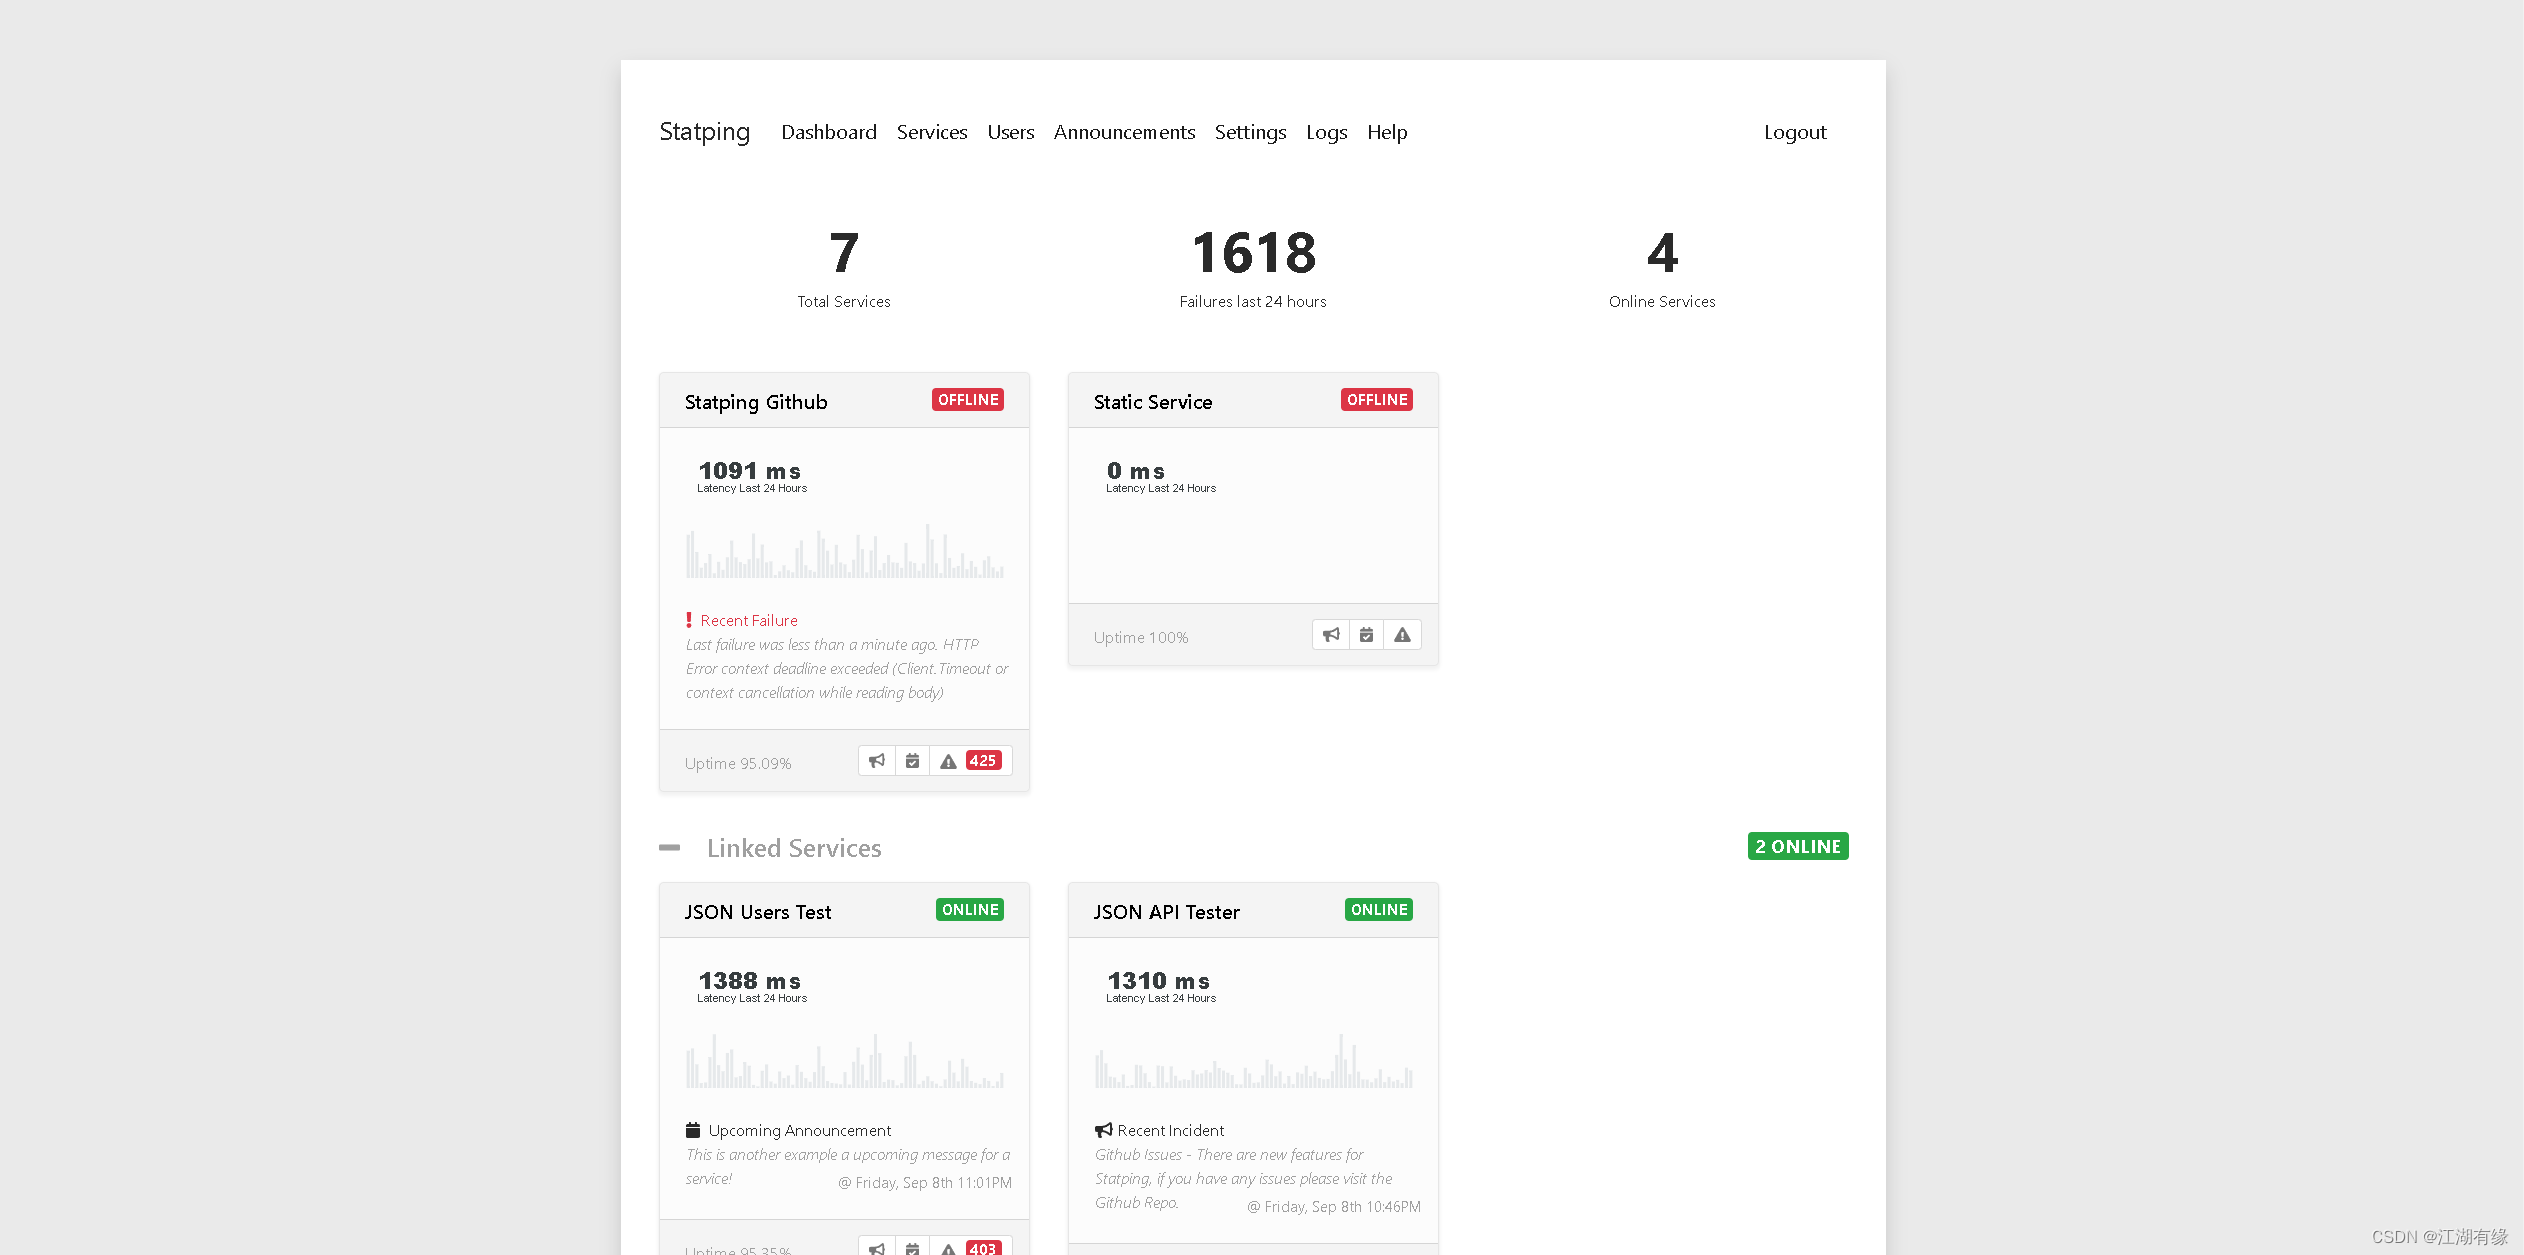Viewport: 2524px width, 1255px height.
Task: Open the Announcements menu item
Action: coord(1124,132)
